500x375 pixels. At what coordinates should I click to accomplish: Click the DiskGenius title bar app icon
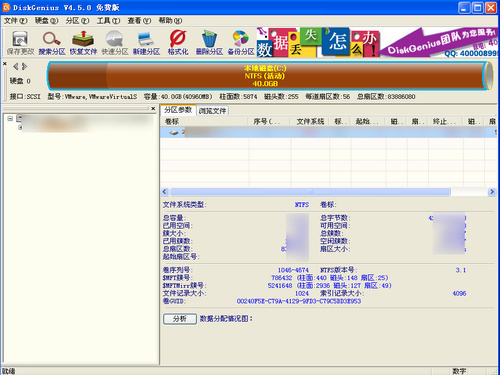click(6, 7)
